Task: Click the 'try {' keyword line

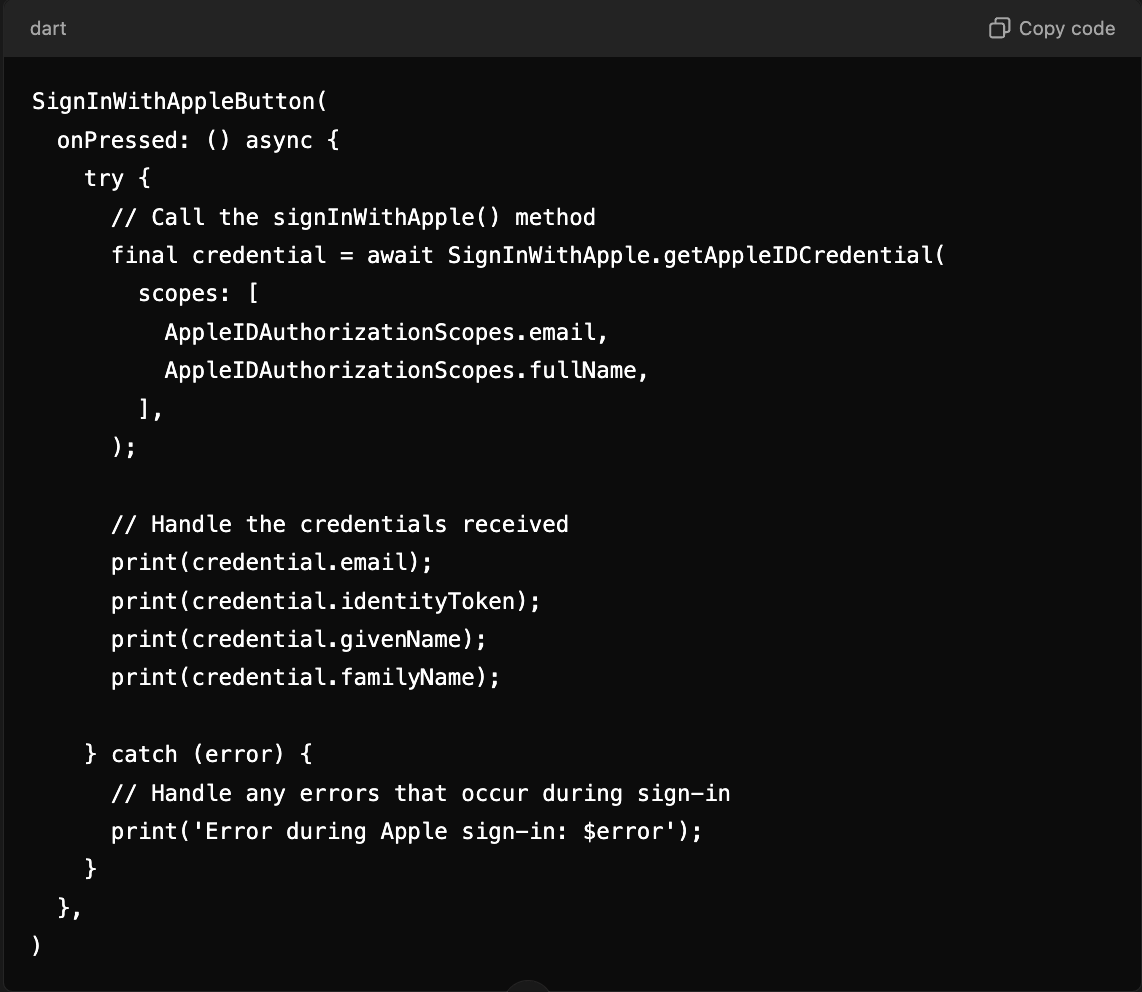Action: (x=117, y=178)
